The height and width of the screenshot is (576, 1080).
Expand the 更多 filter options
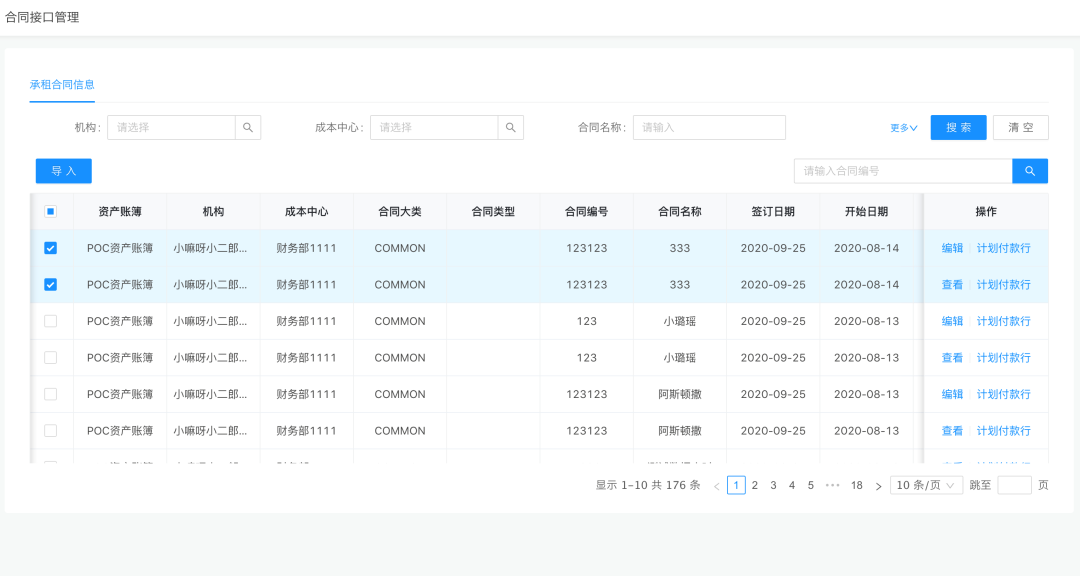click(903, 128)
